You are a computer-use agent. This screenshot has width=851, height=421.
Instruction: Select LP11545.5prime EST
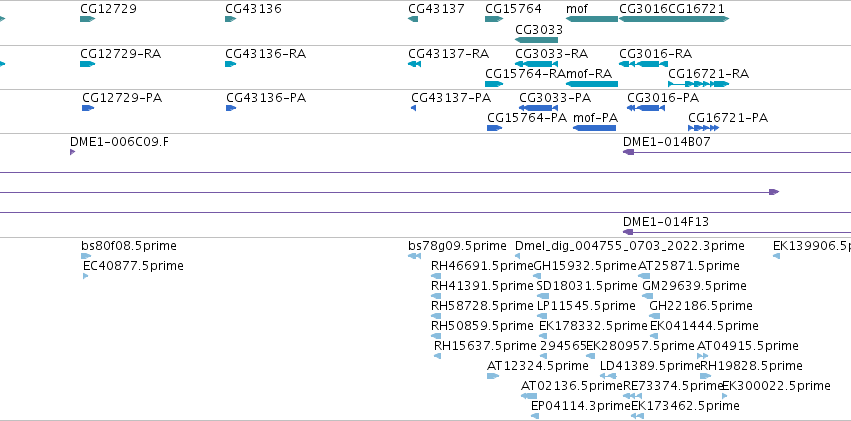tap(542, 316)
